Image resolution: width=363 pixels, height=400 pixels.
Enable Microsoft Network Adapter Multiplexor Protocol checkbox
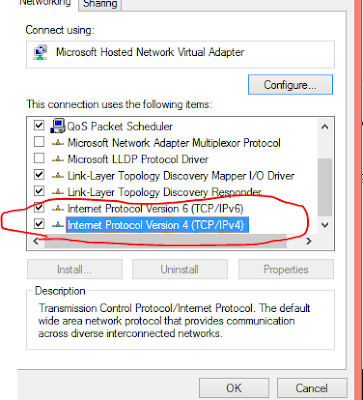[39, 142]
